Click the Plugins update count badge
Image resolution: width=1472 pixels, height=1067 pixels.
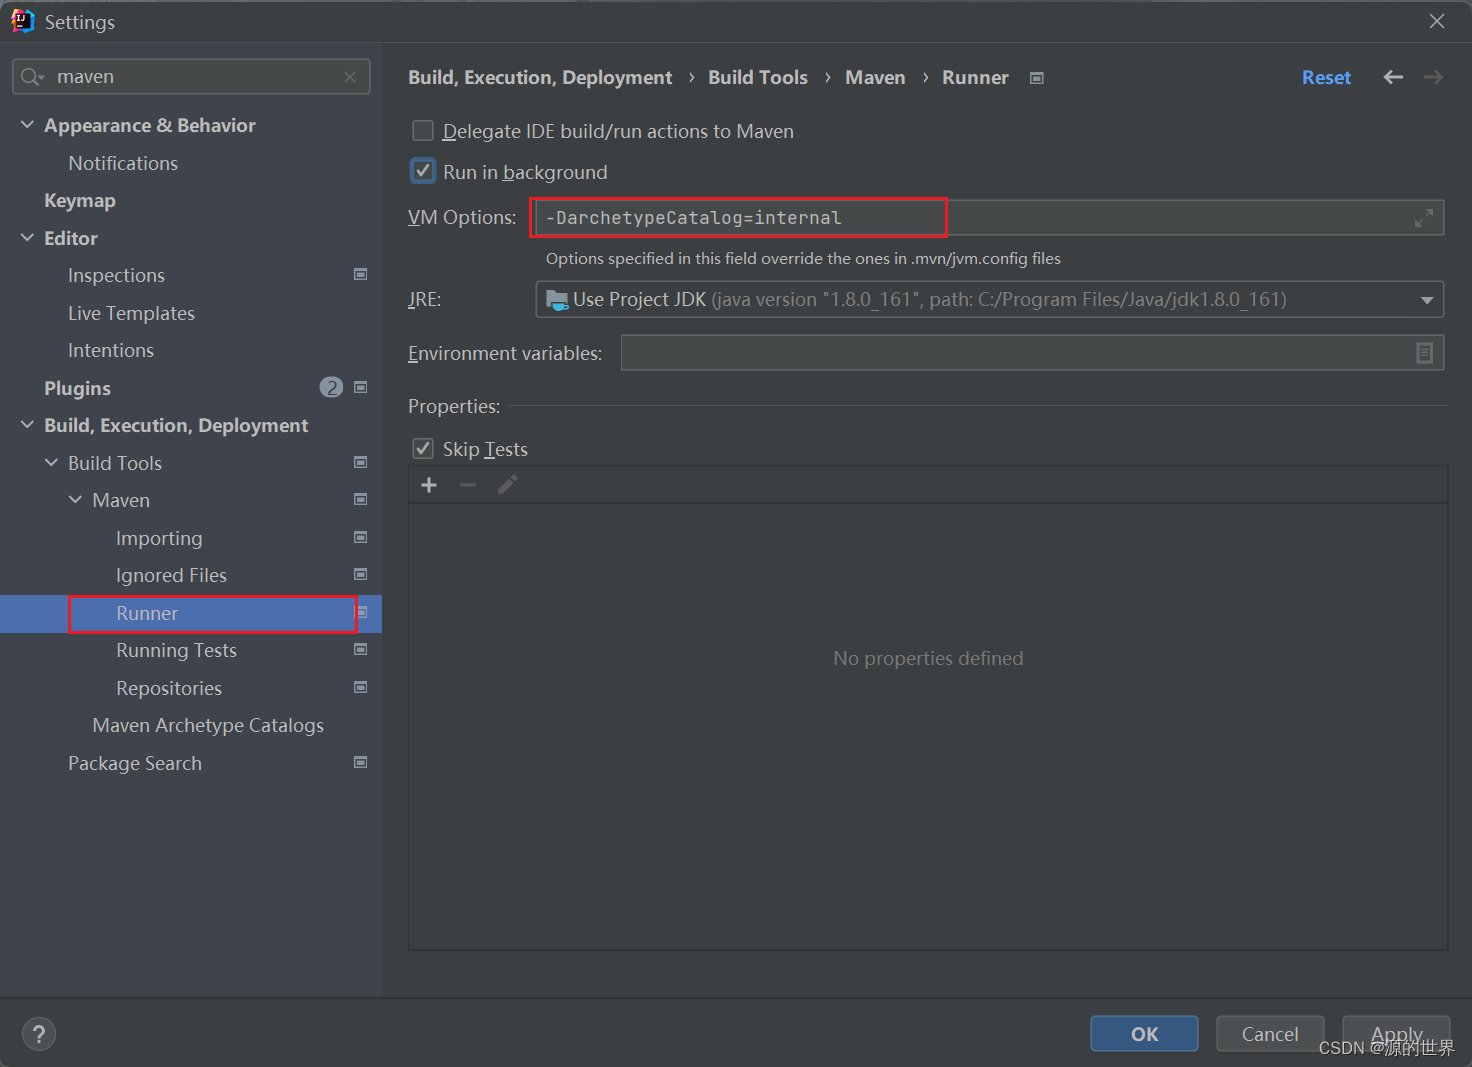click(x=331, y=387)
